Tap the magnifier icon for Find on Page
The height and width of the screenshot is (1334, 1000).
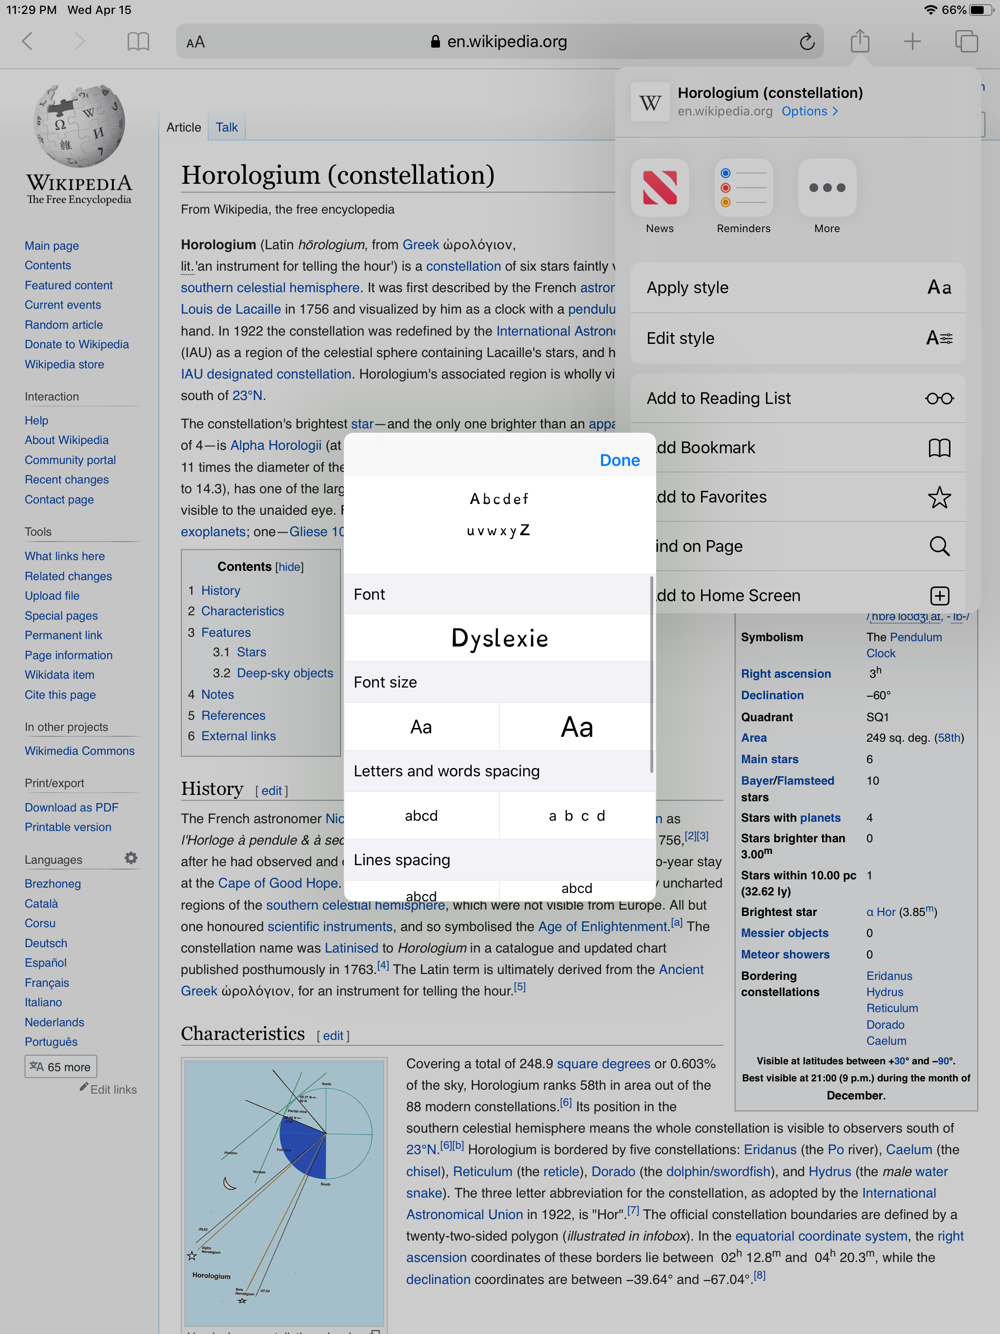click(x=939, y=546)
